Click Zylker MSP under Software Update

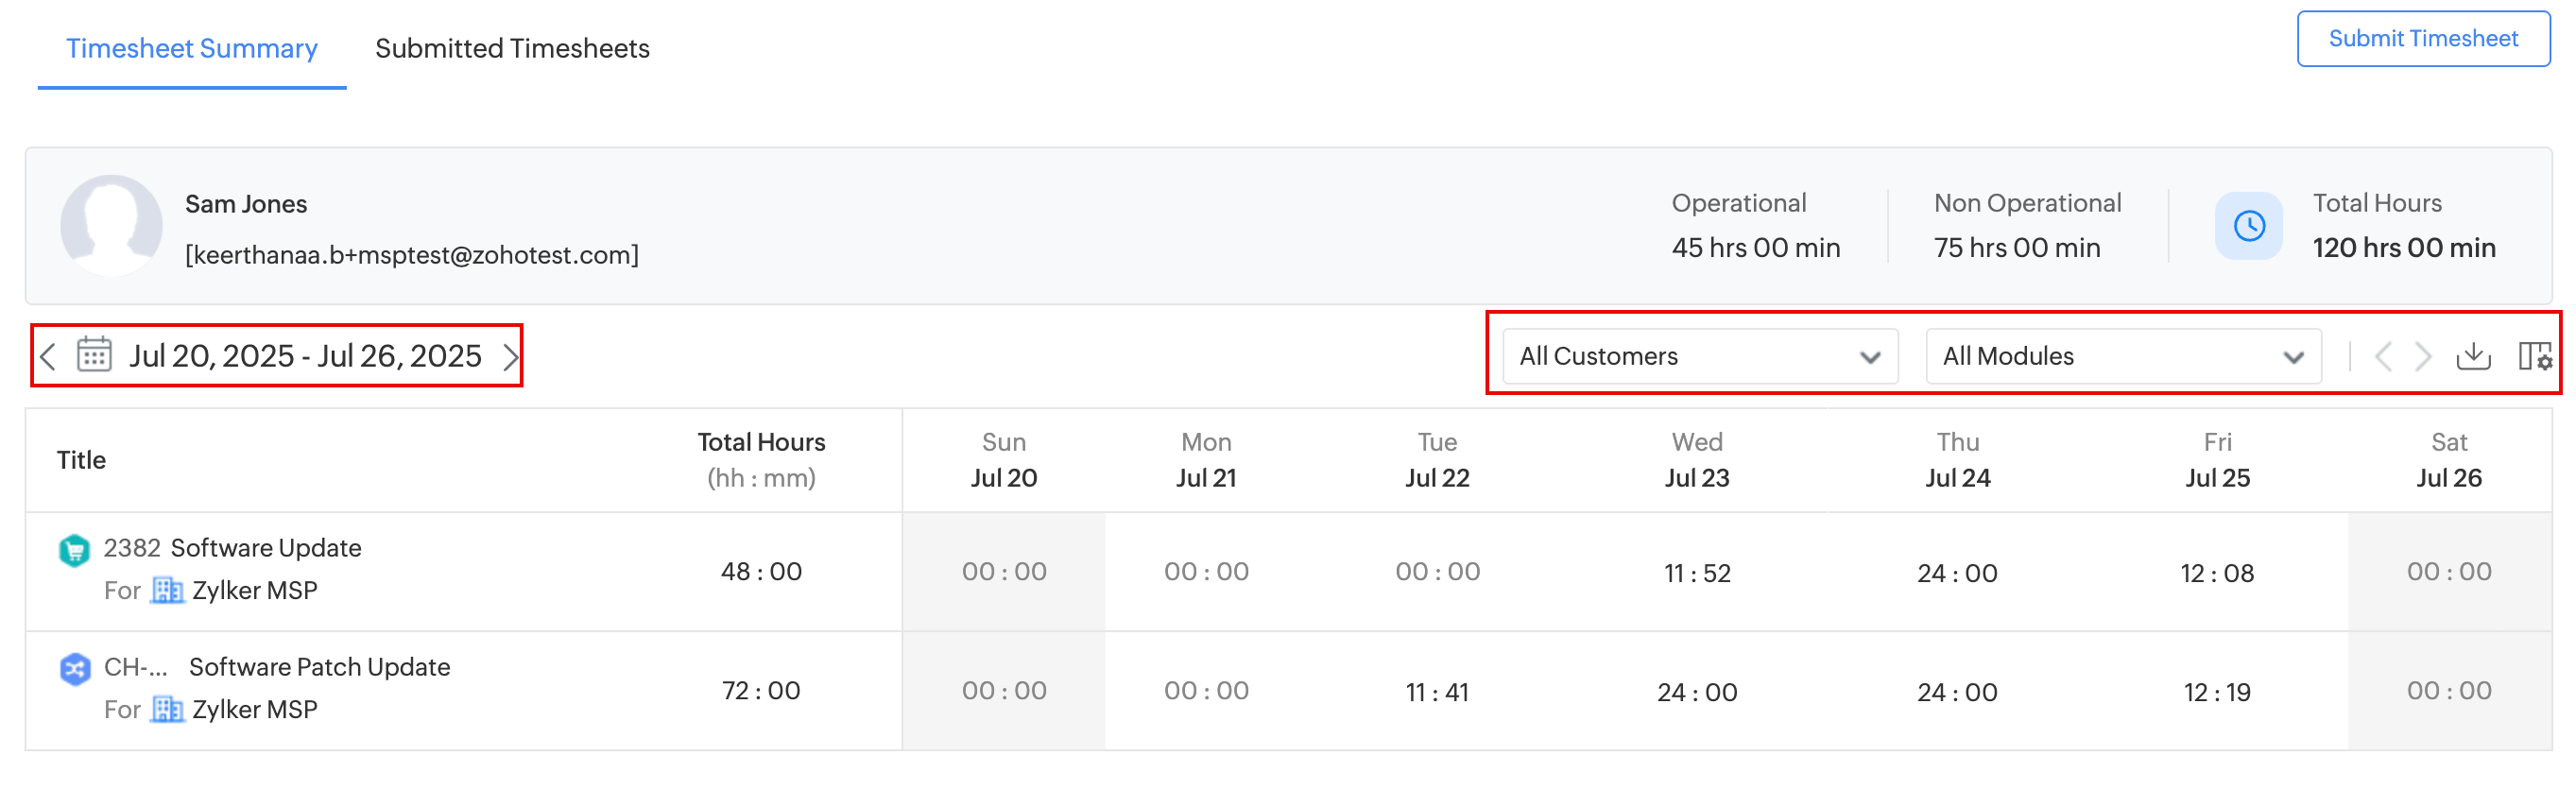click(x=254, y=591)
